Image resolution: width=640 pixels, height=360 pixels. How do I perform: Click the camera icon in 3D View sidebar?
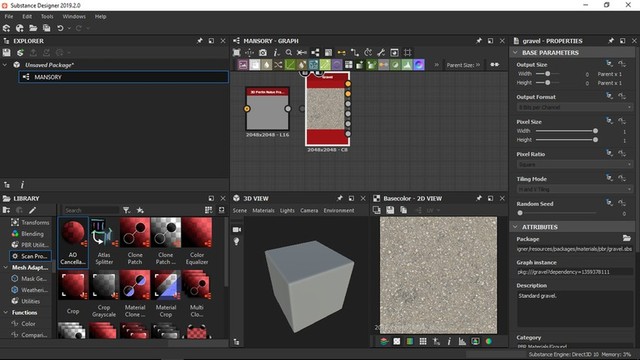[x=237, y=230]
